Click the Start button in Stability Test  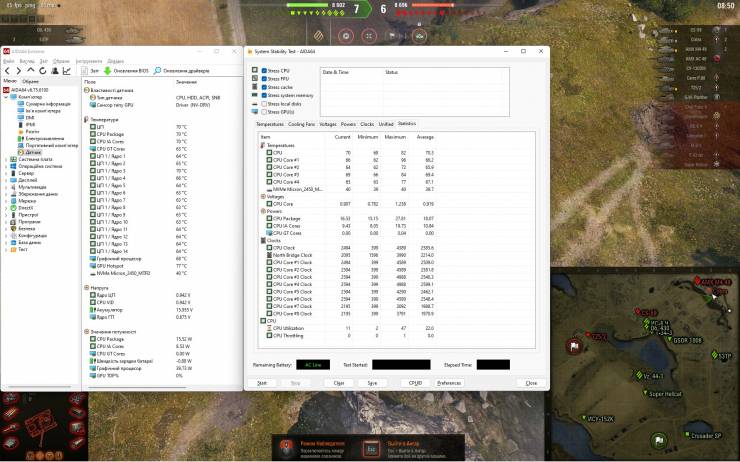tap(262, 383)
